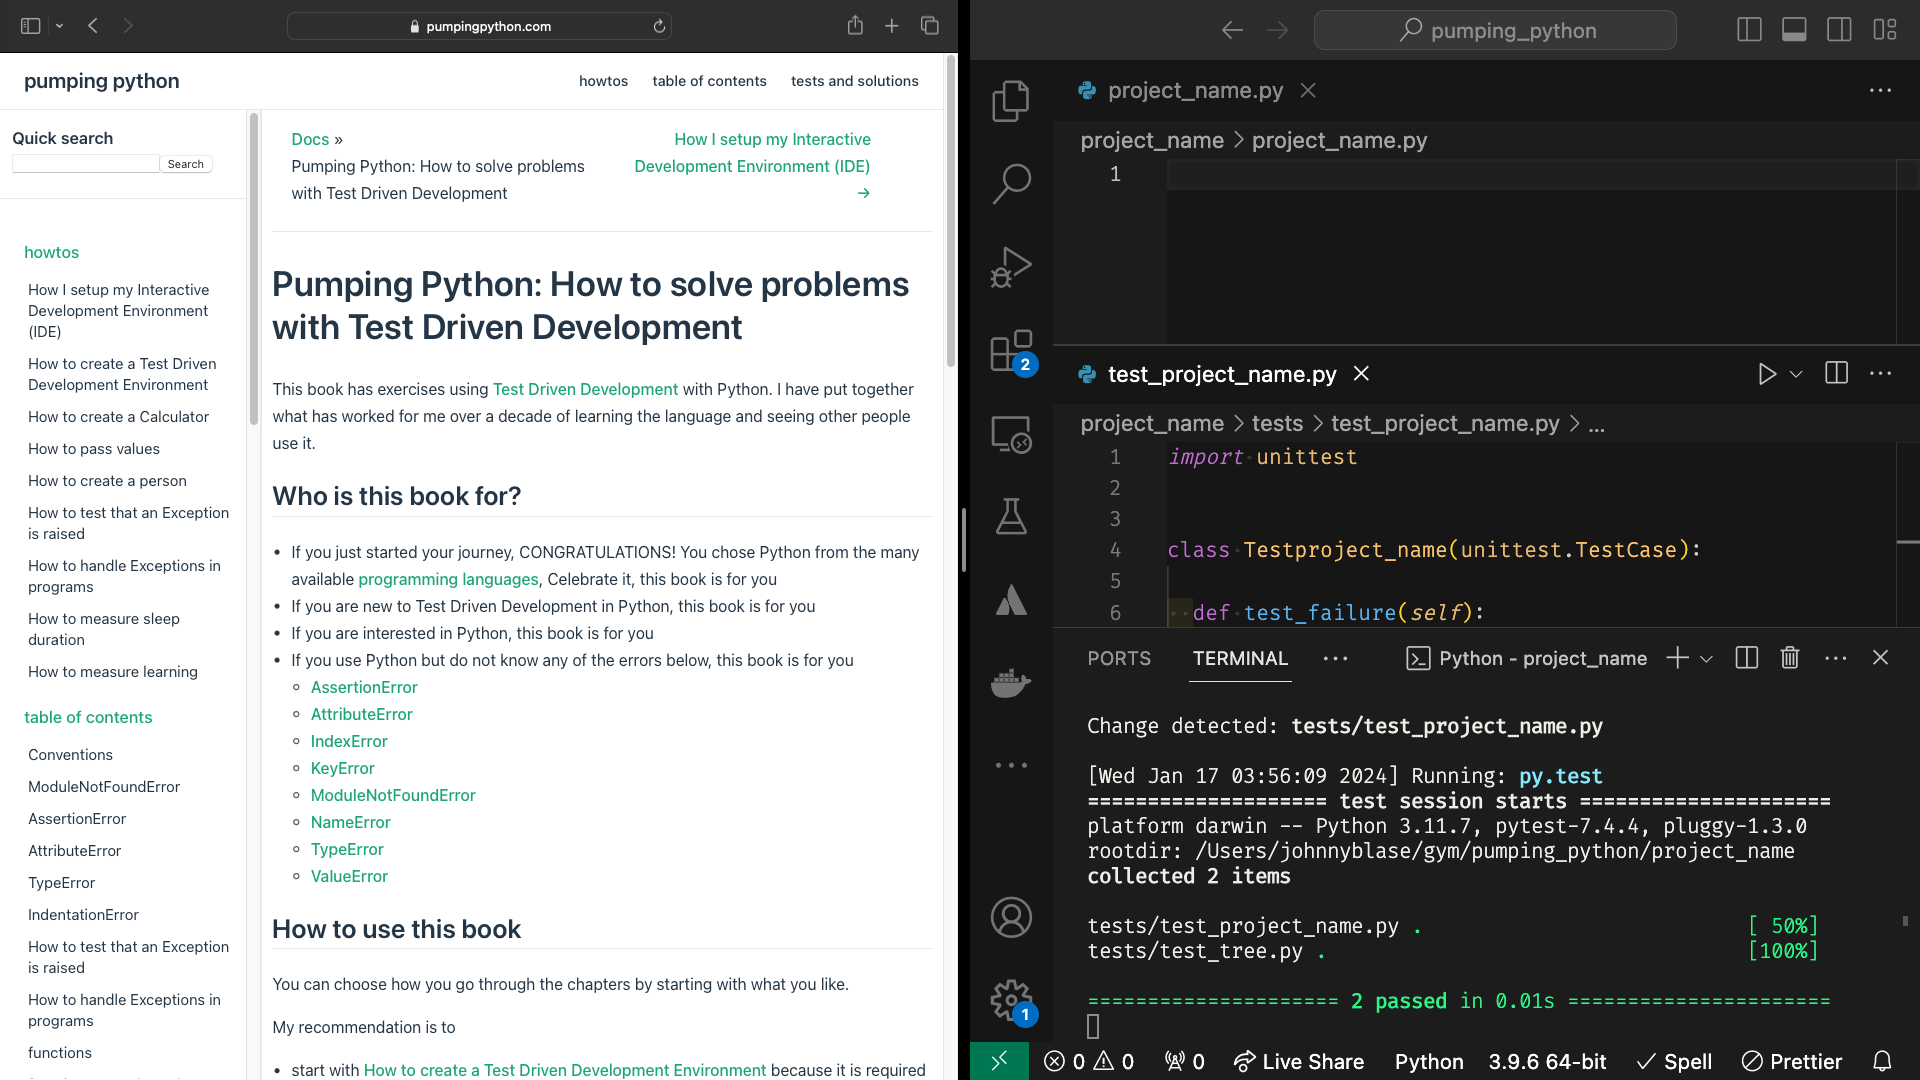
Task: Open Python - project_name terminal selector
Action: 1526,658
